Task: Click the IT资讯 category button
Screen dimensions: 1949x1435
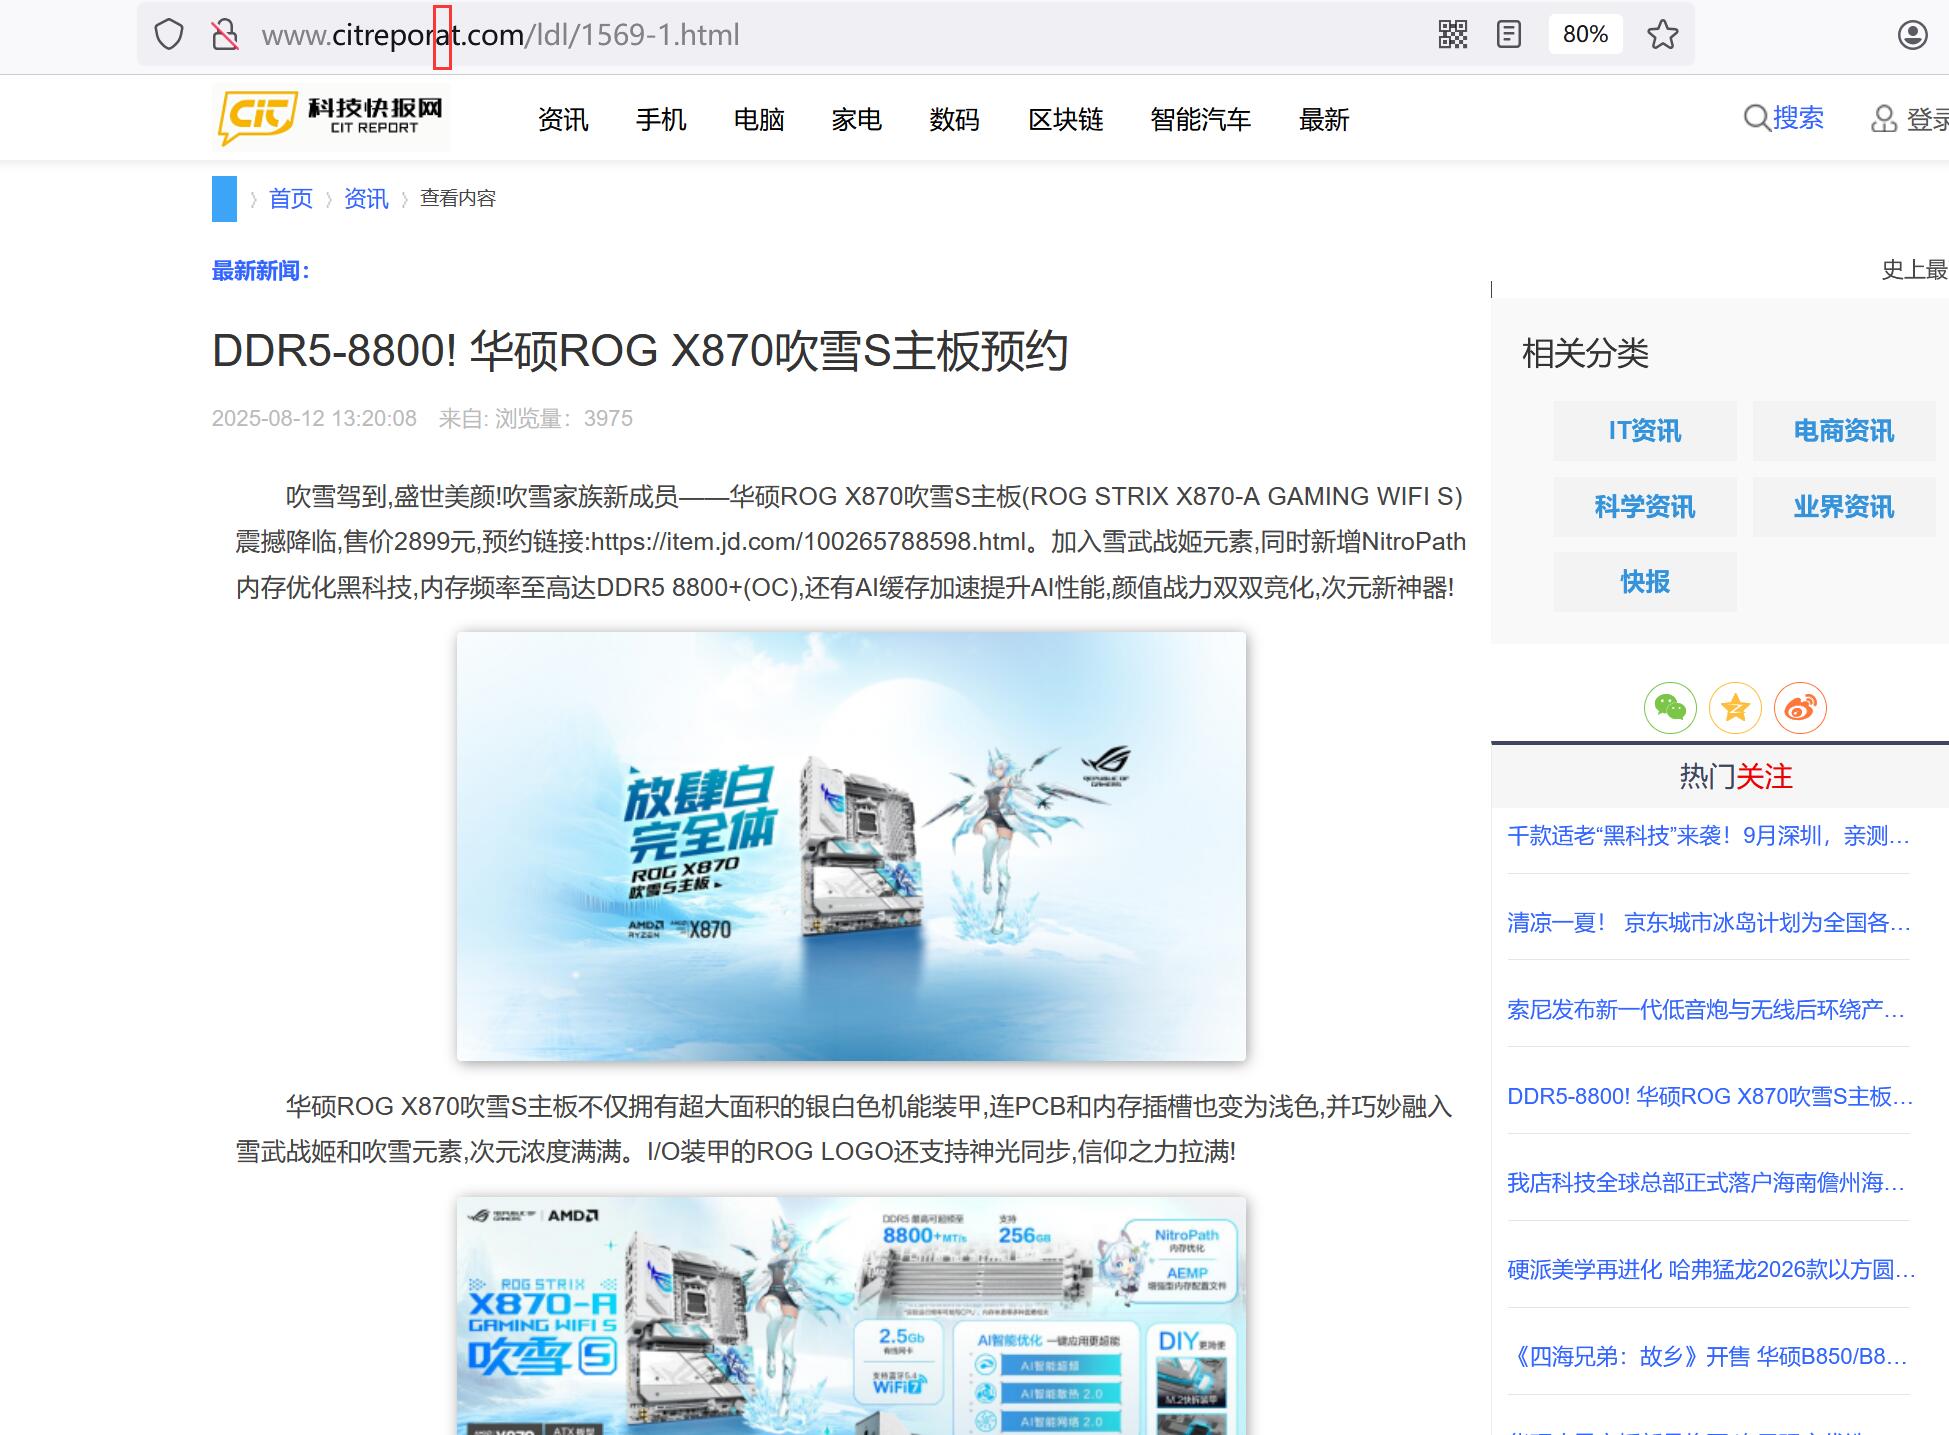Action: click(1644, 431)
